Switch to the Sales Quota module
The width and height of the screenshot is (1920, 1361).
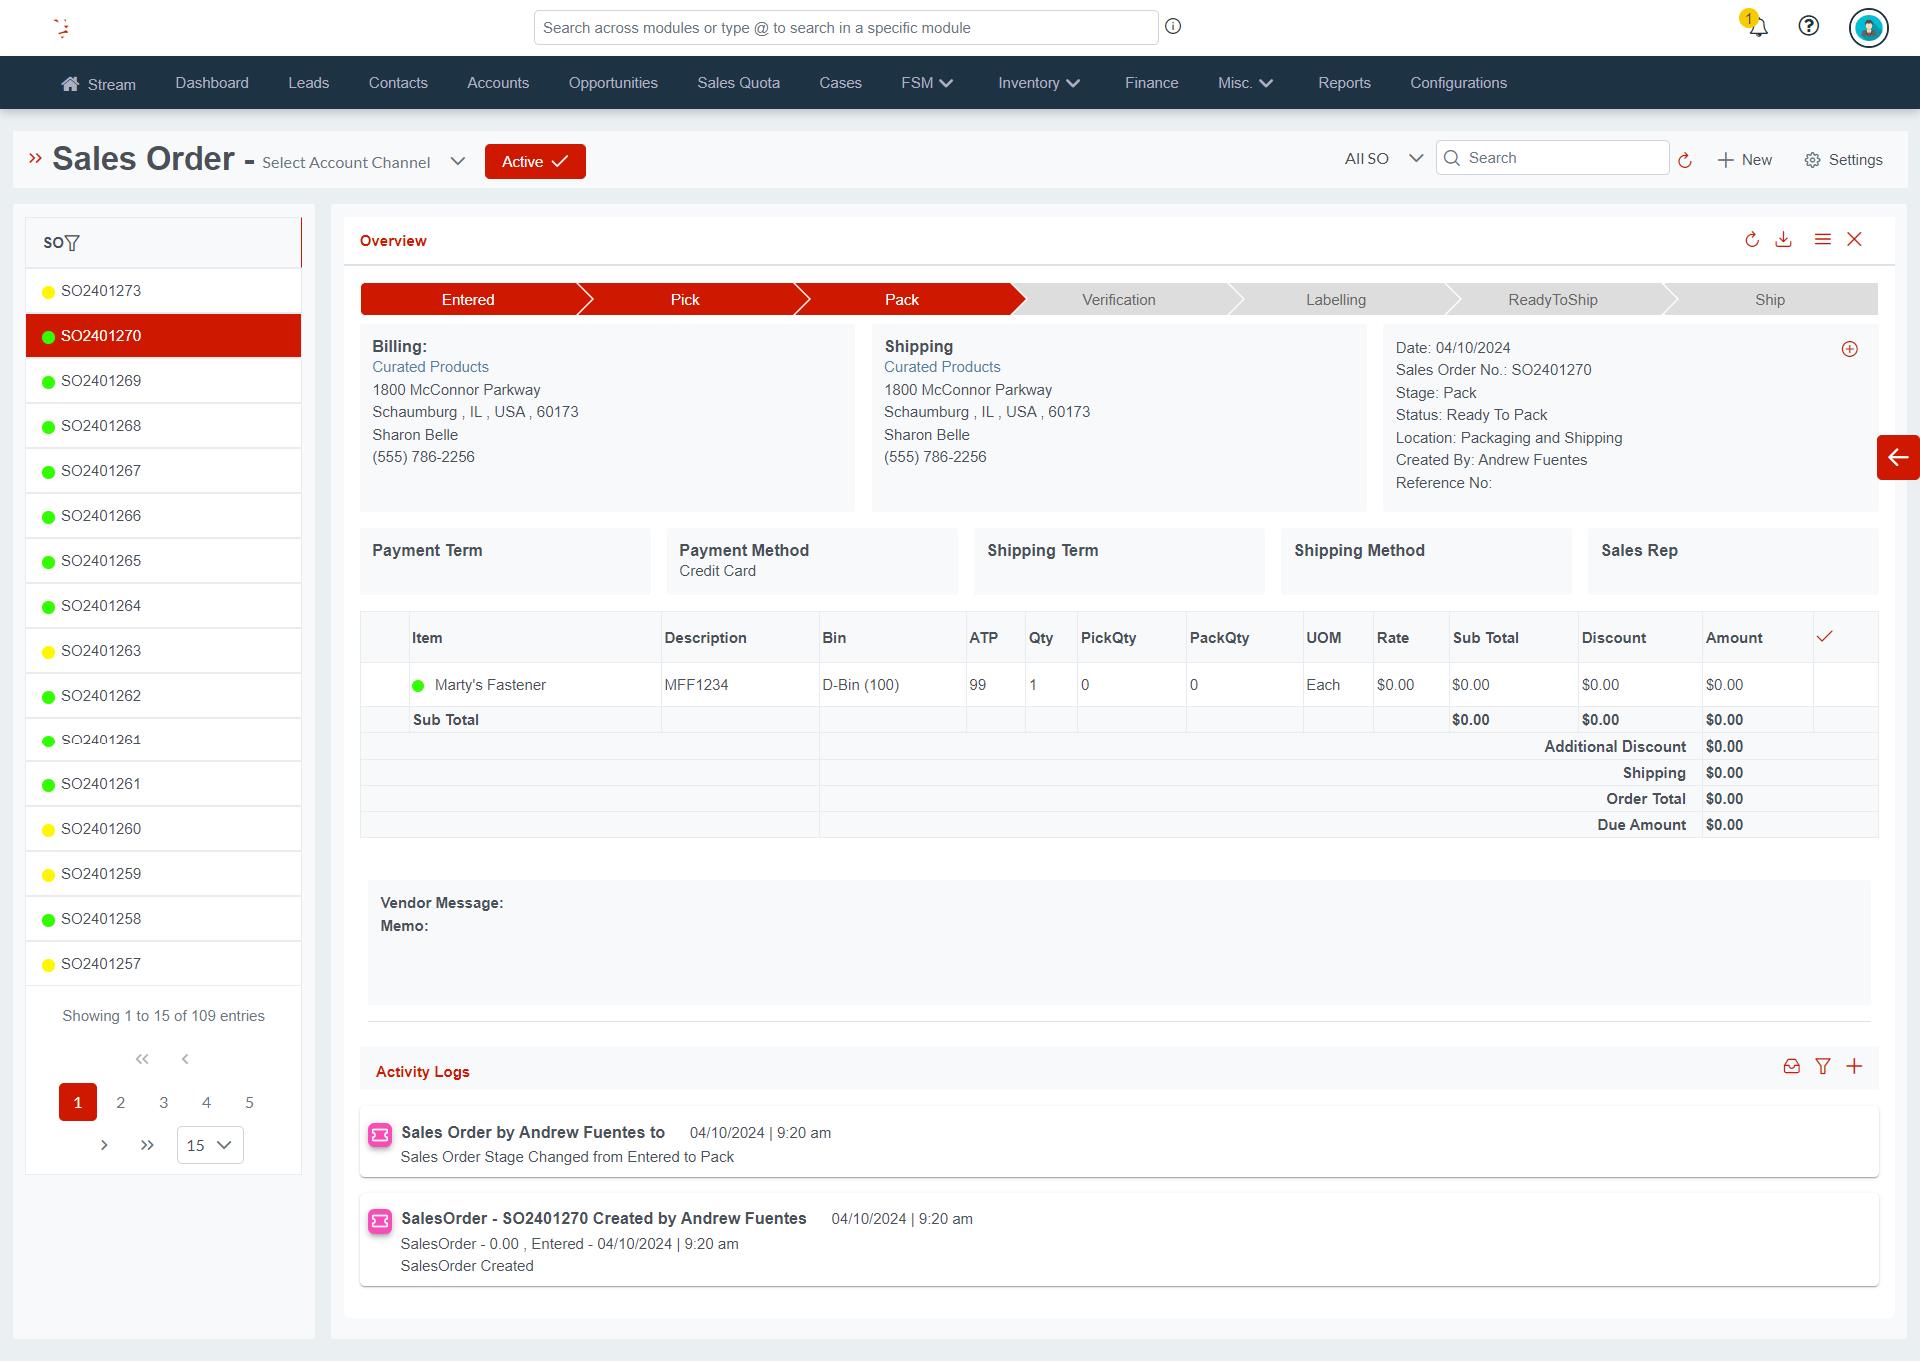[x=738, y=83]
